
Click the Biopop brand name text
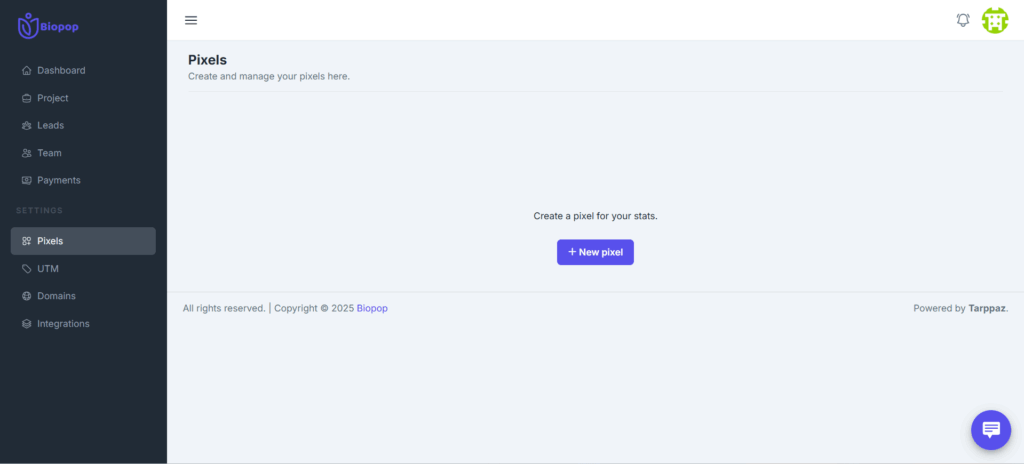pyautogui.click(x=59, y=26)
